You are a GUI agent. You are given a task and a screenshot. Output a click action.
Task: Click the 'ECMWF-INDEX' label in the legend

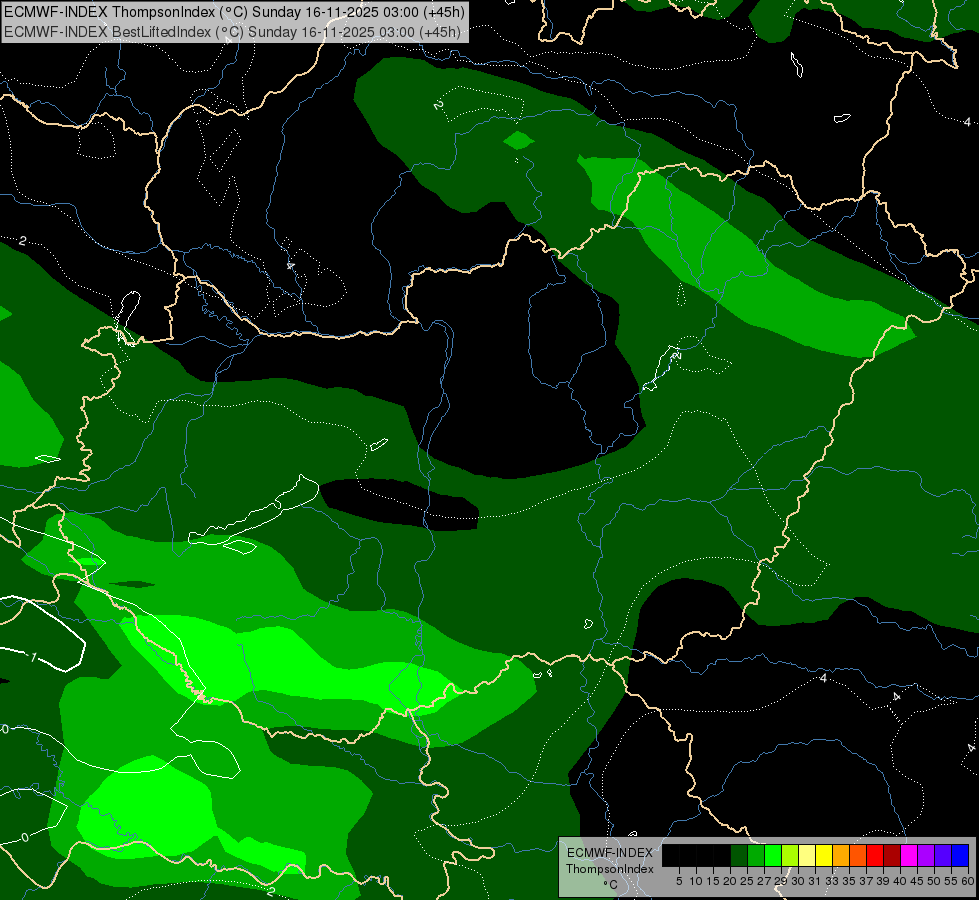610,853
